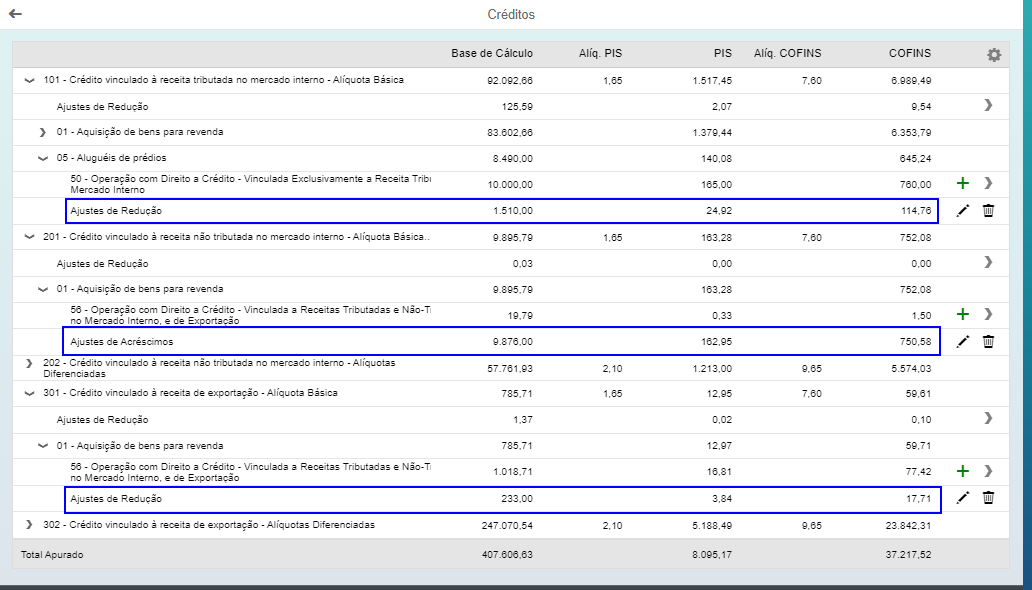1032x590 pixels.
Task: Delete the 233,00 Ajustes de Redução row
Action: point(988,498)
